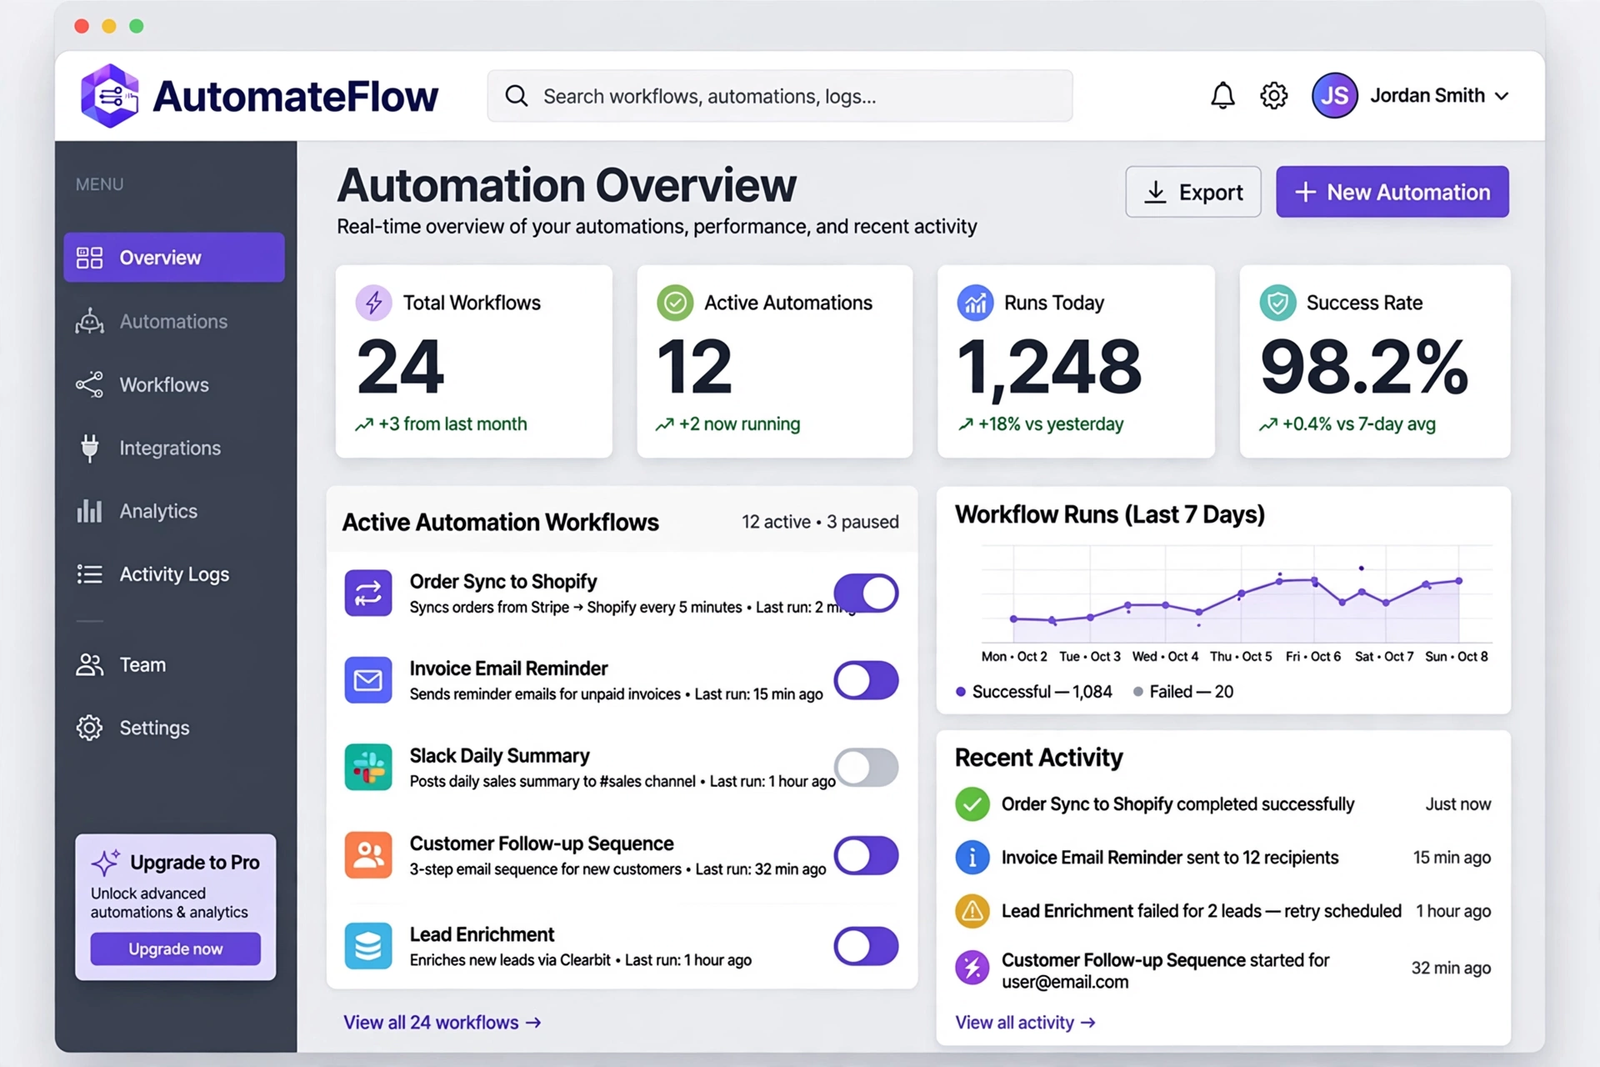
Task: Select Overview in the sidebar menu
Action: click(x=174, y=257)
